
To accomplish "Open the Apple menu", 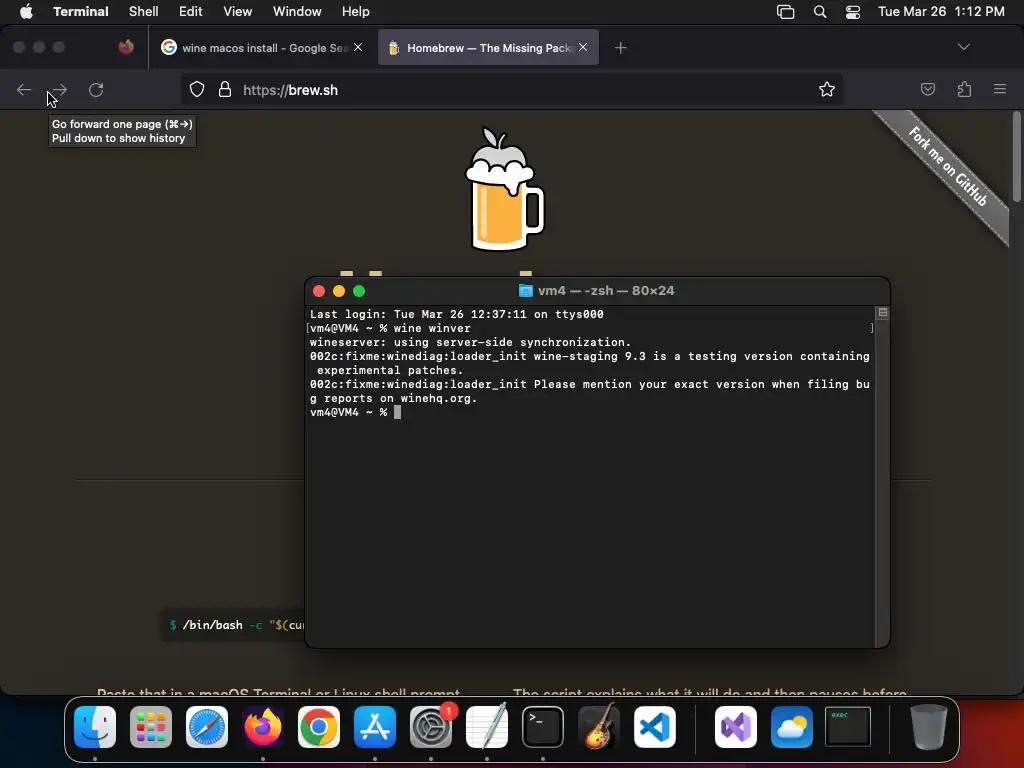I will pyautogui.click(x=26, y=11).
